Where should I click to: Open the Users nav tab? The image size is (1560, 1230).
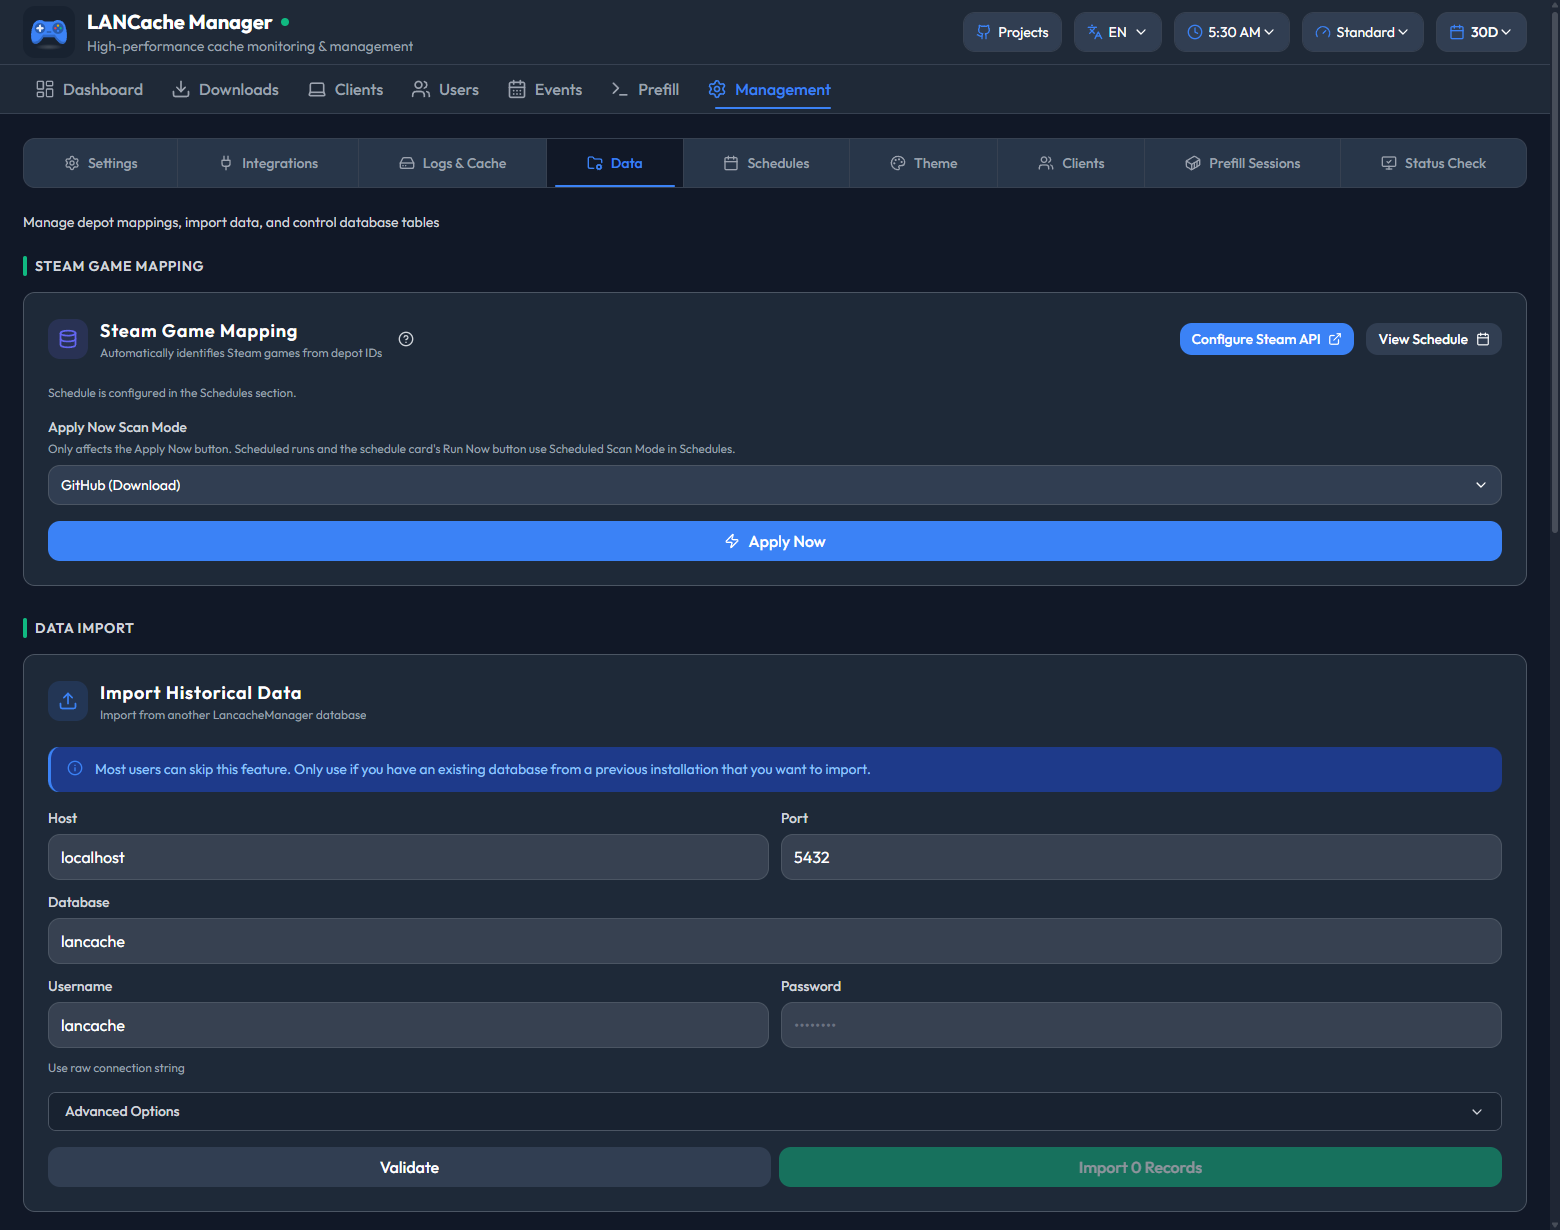point(445,89)
